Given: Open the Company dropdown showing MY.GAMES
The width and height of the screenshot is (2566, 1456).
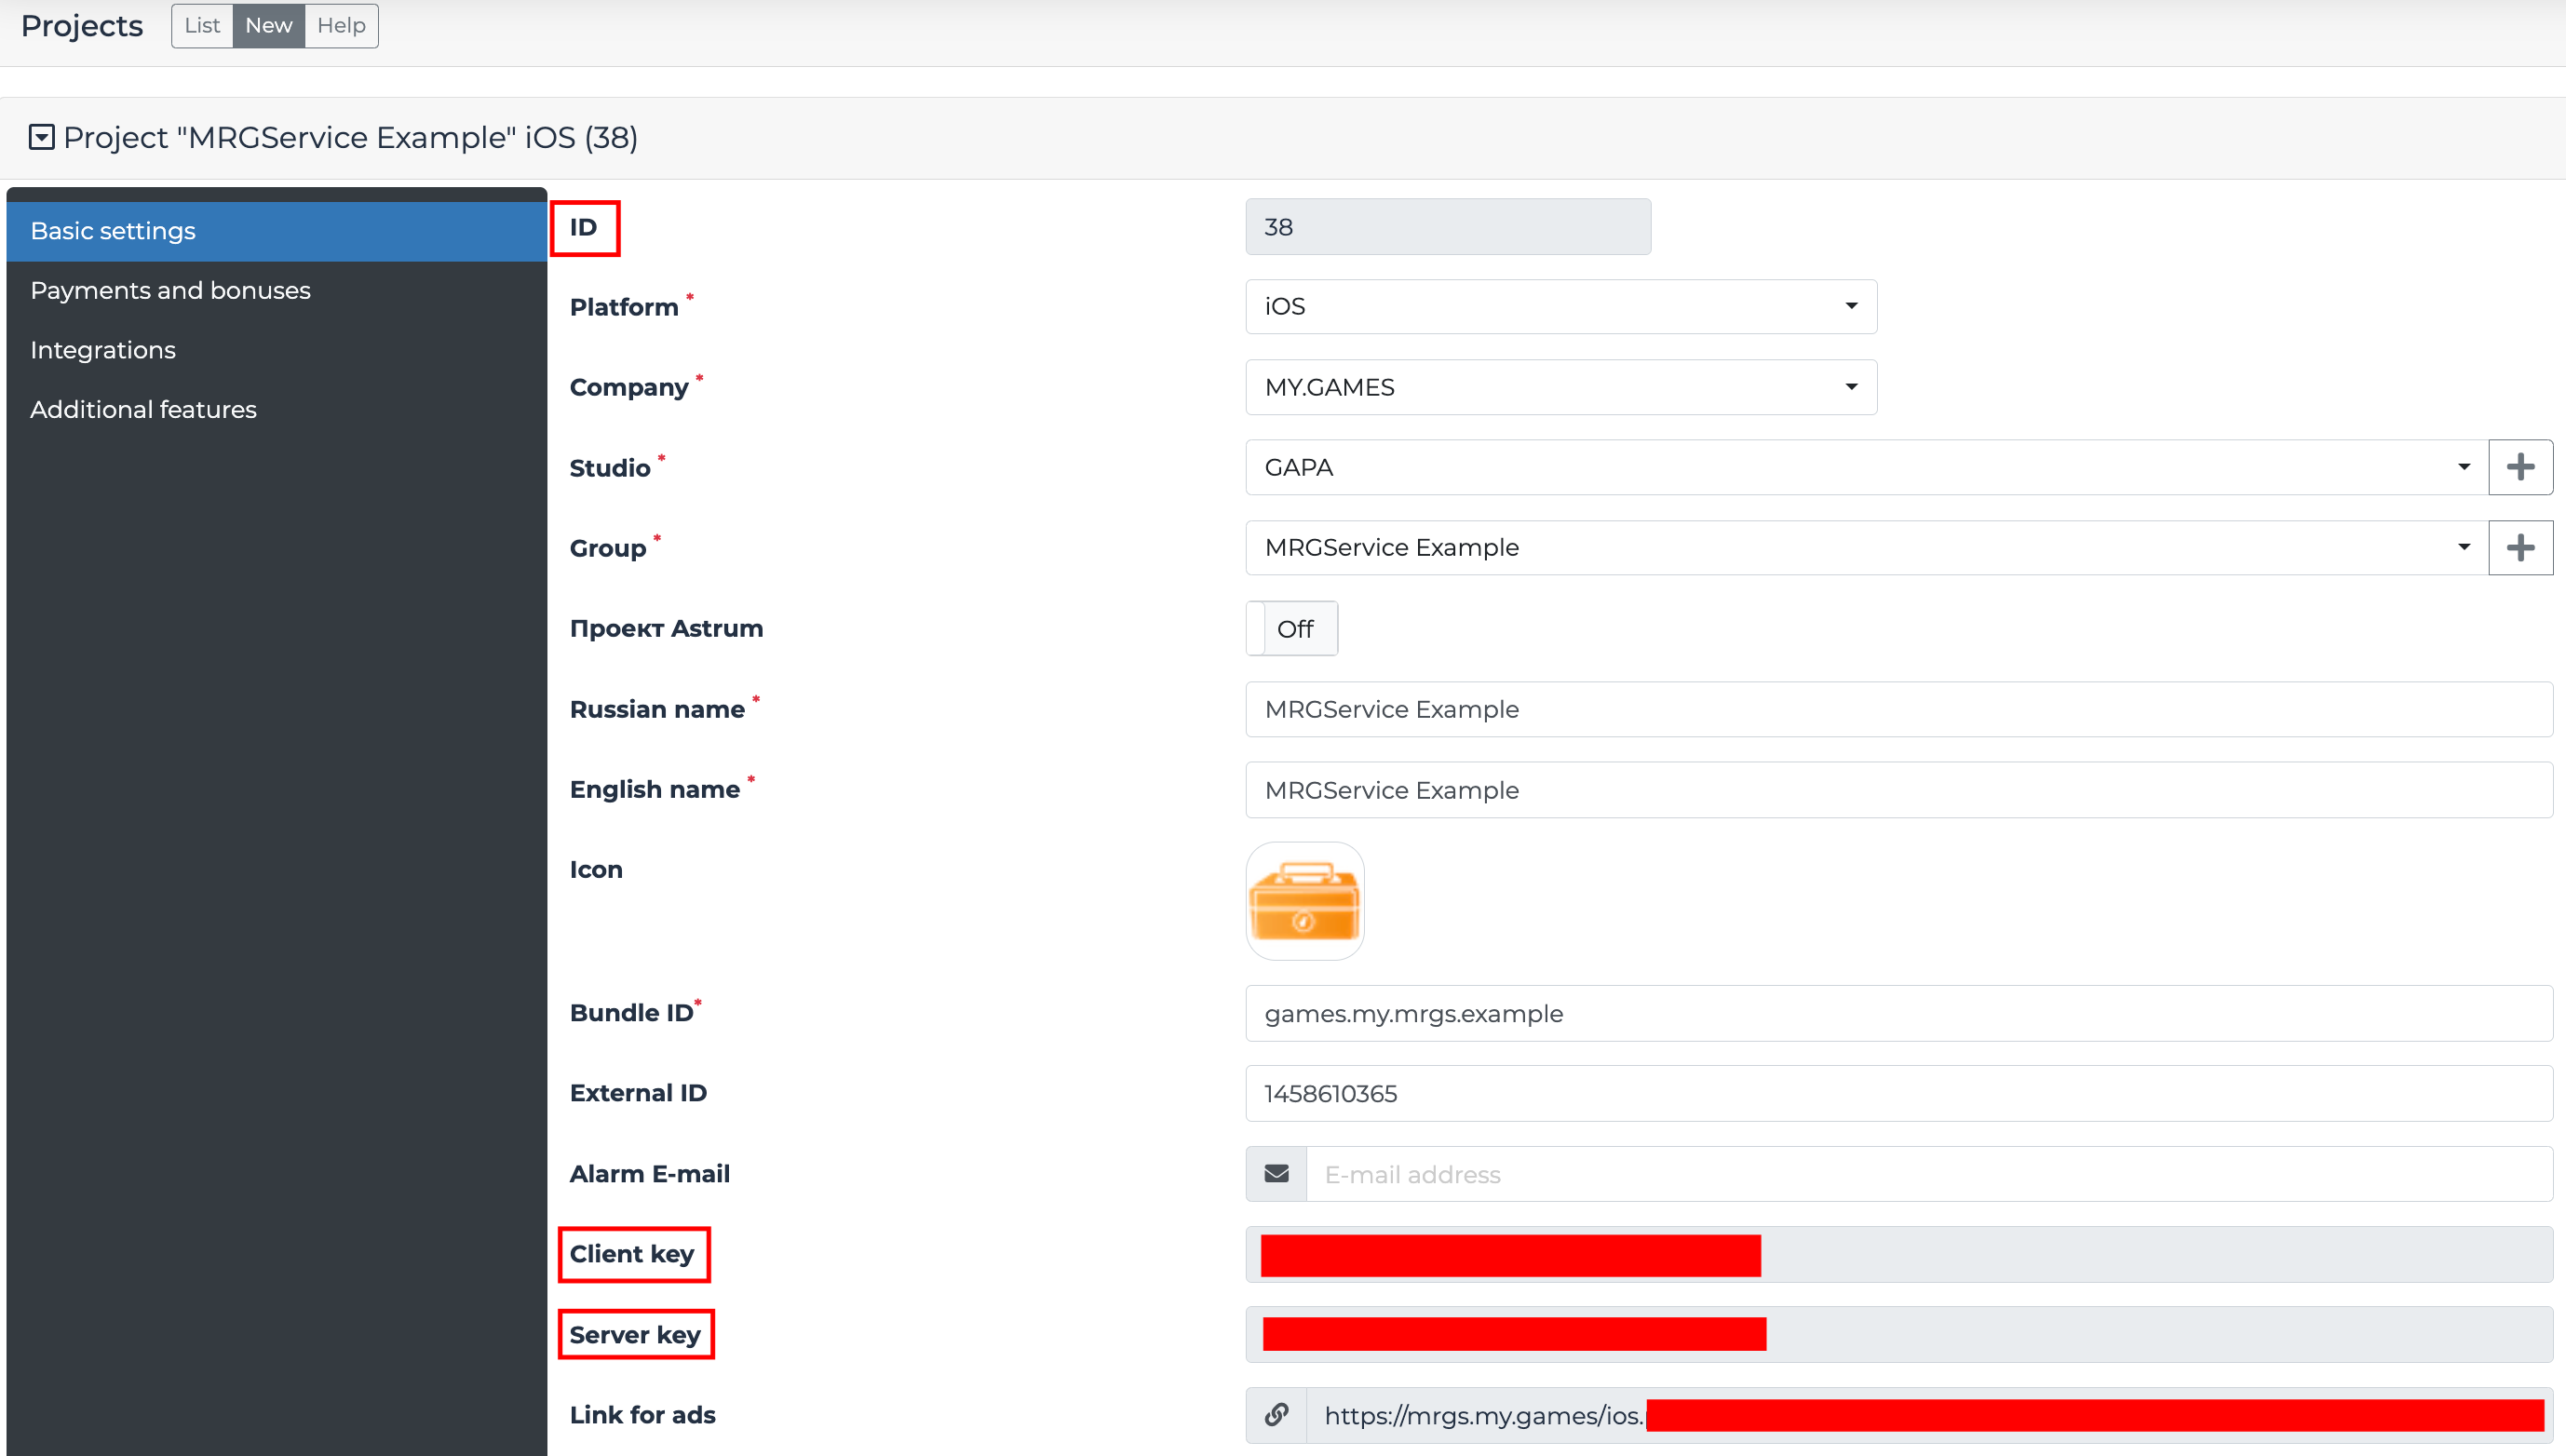Looking at the screenshot, I should [x=1560, y=387].
